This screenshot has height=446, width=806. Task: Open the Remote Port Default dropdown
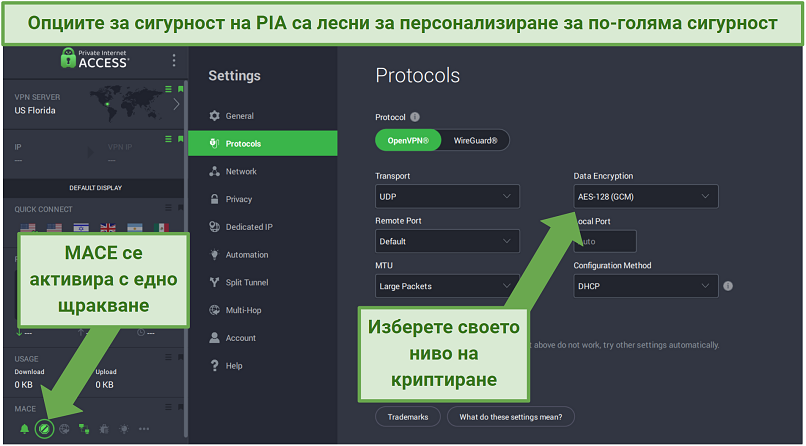[447, 241]
